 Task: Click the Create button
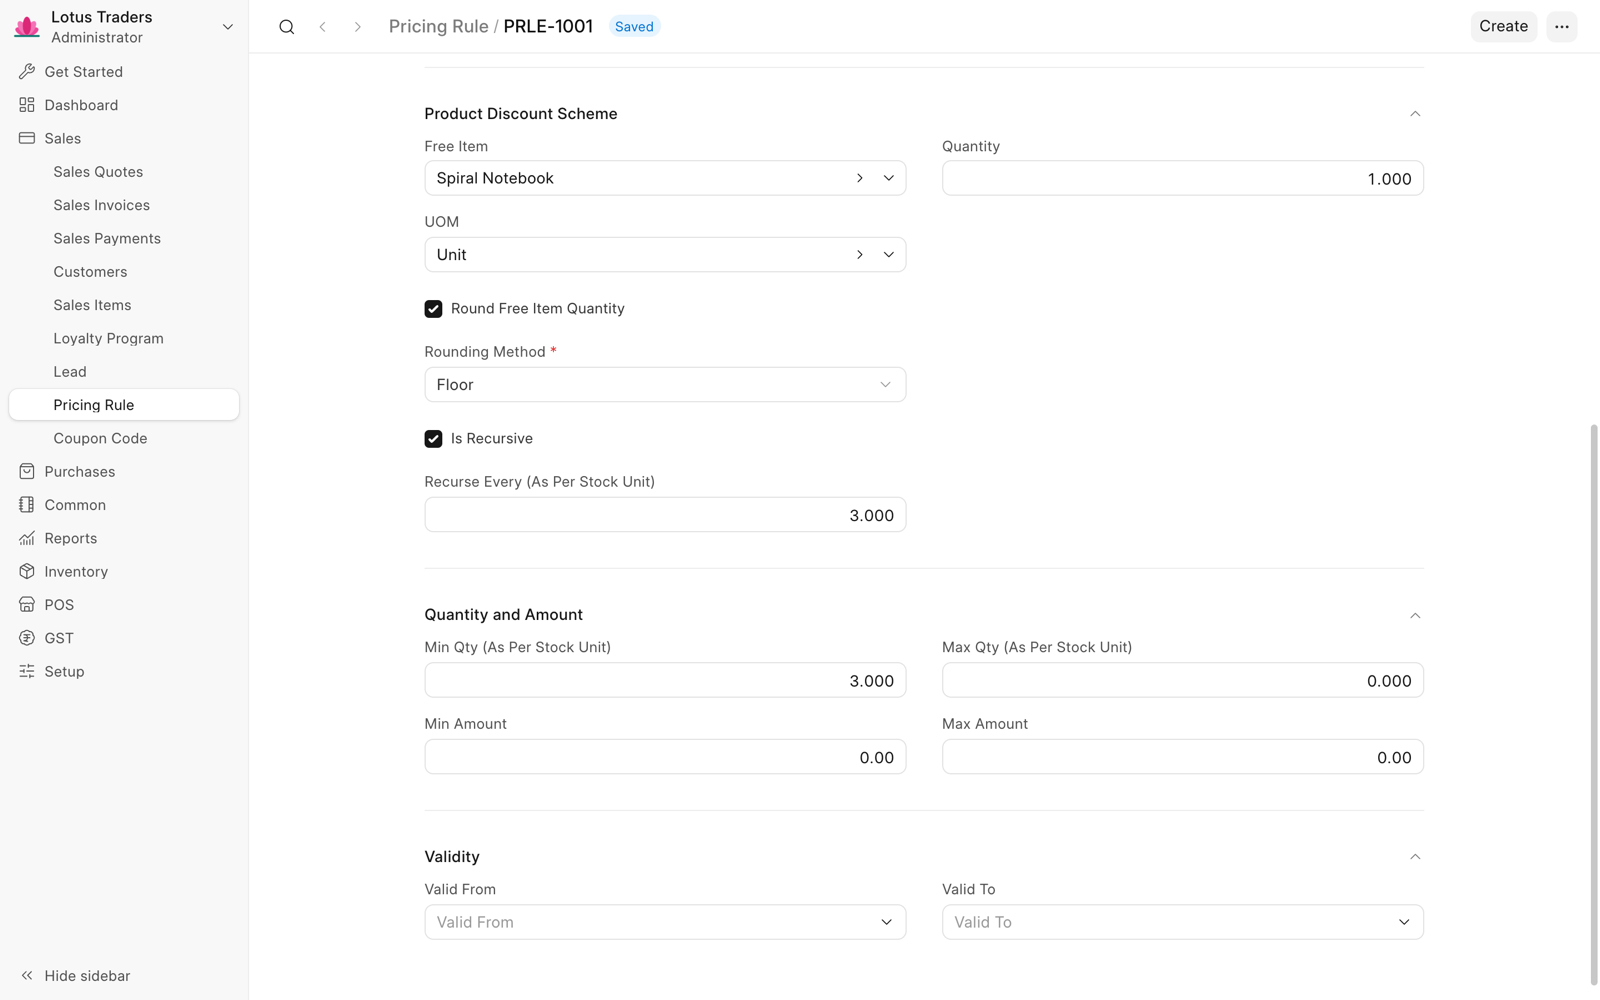click(x=1503, y=27)
